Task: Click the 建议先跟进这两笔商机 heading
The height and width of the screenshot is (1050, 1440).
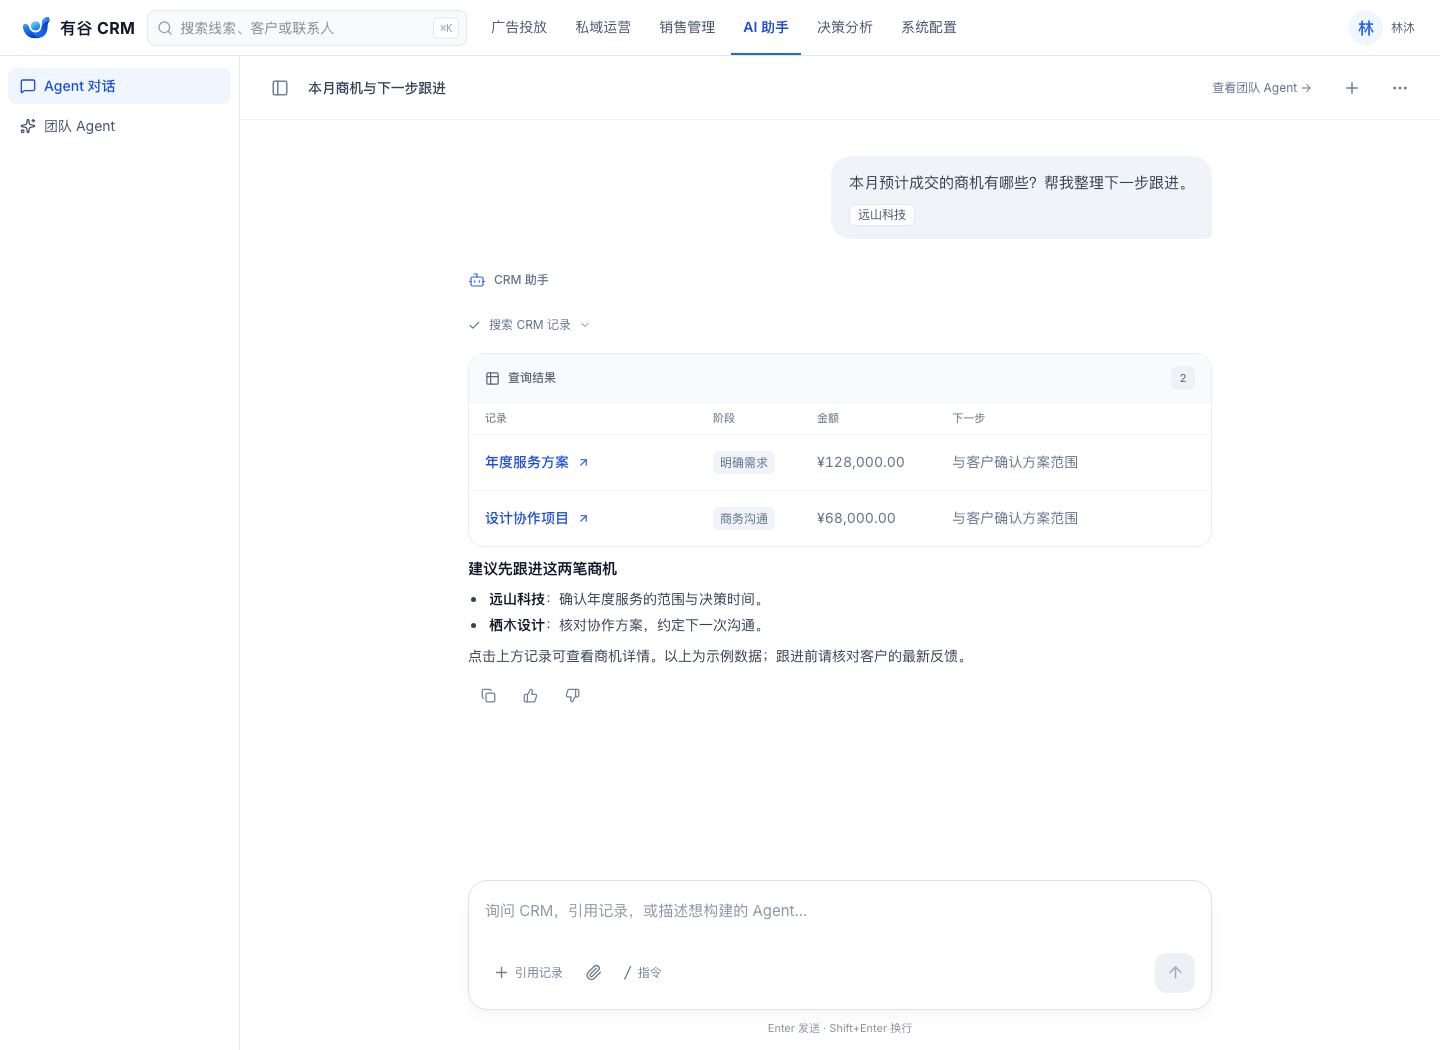Action: pyautogui.click(x=543, y=569)
